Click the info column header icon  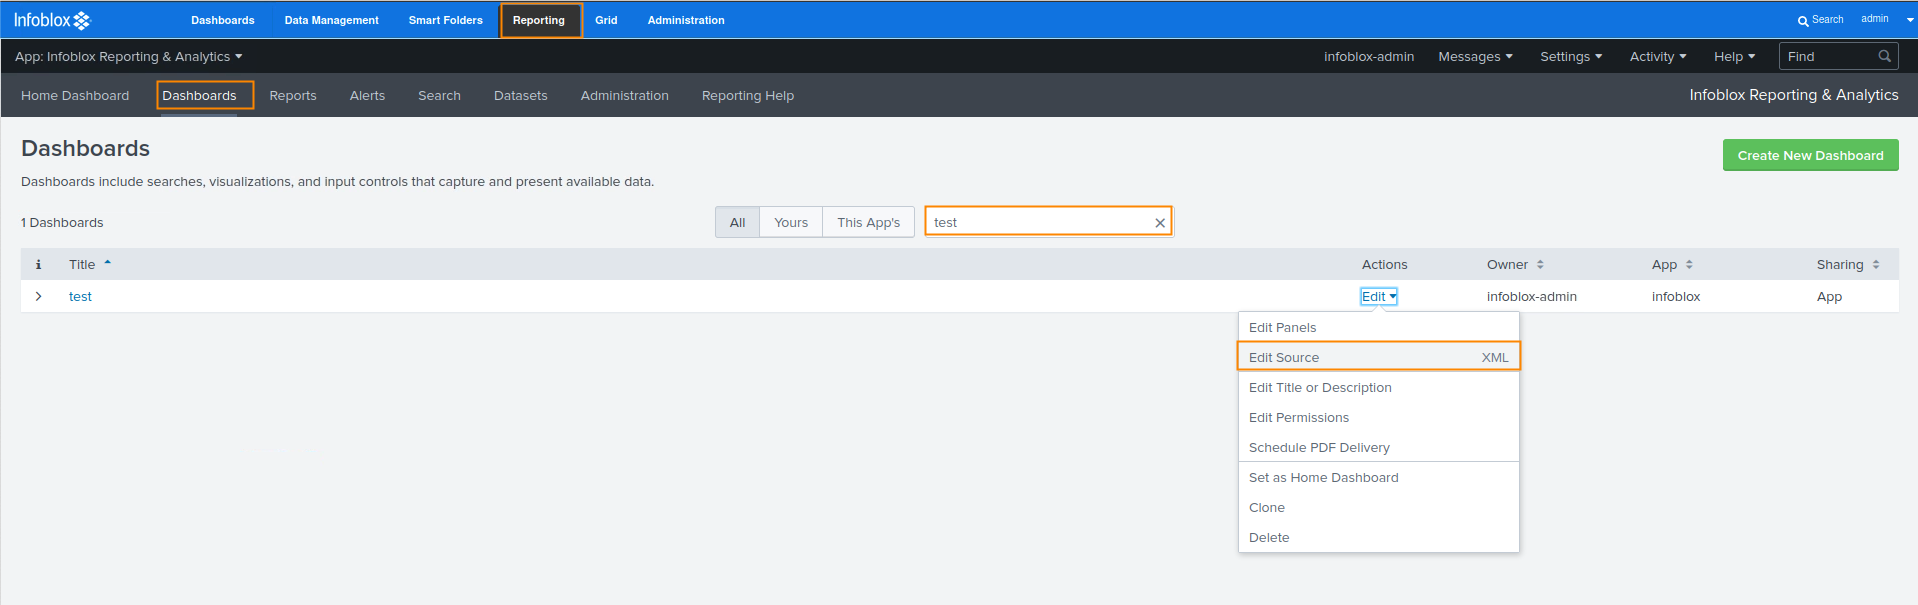[x=38, y=265]
